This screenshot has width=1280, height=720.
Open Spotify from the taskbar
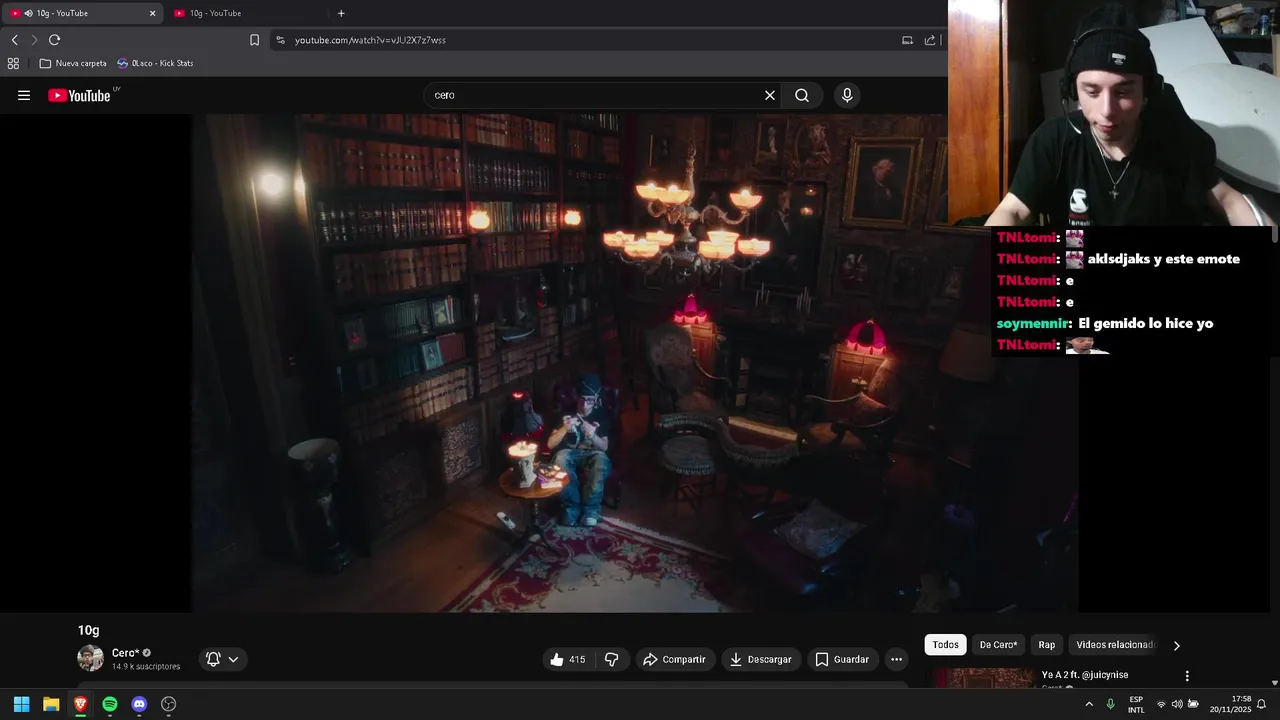110,704
